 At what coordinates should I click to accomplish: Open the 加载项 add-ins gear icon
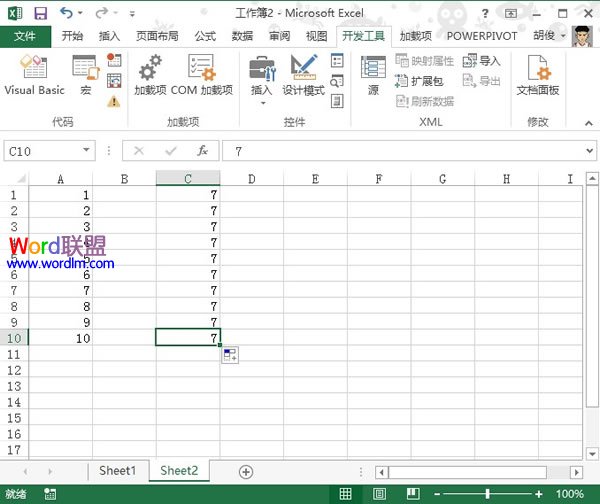pyautogui.click(x=150, y=75)
